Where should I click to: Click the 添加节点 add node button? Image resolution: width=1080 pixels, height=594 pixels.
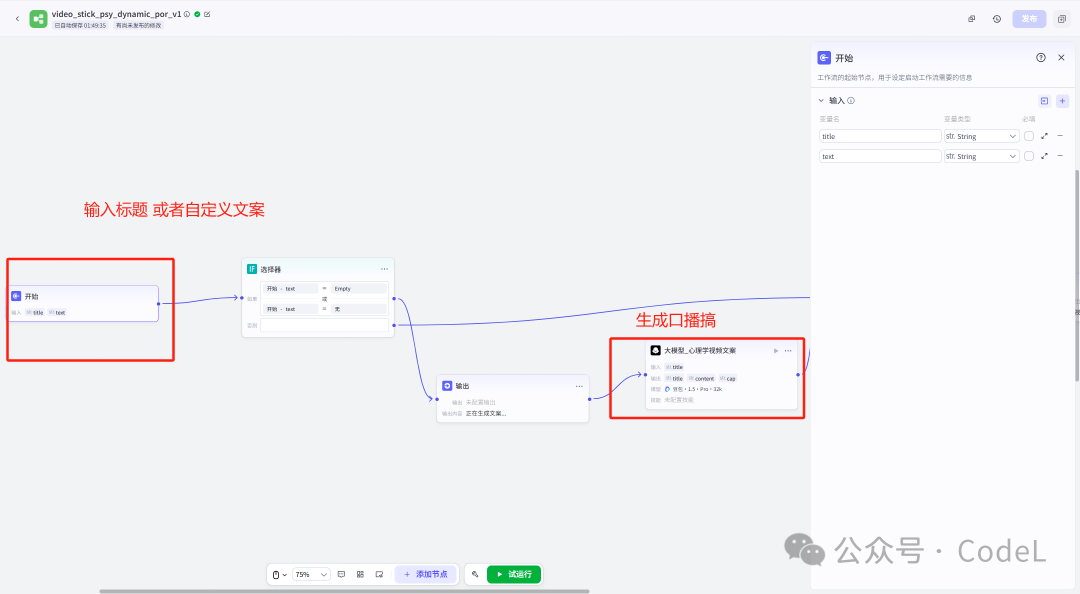[x=426, y=574]
